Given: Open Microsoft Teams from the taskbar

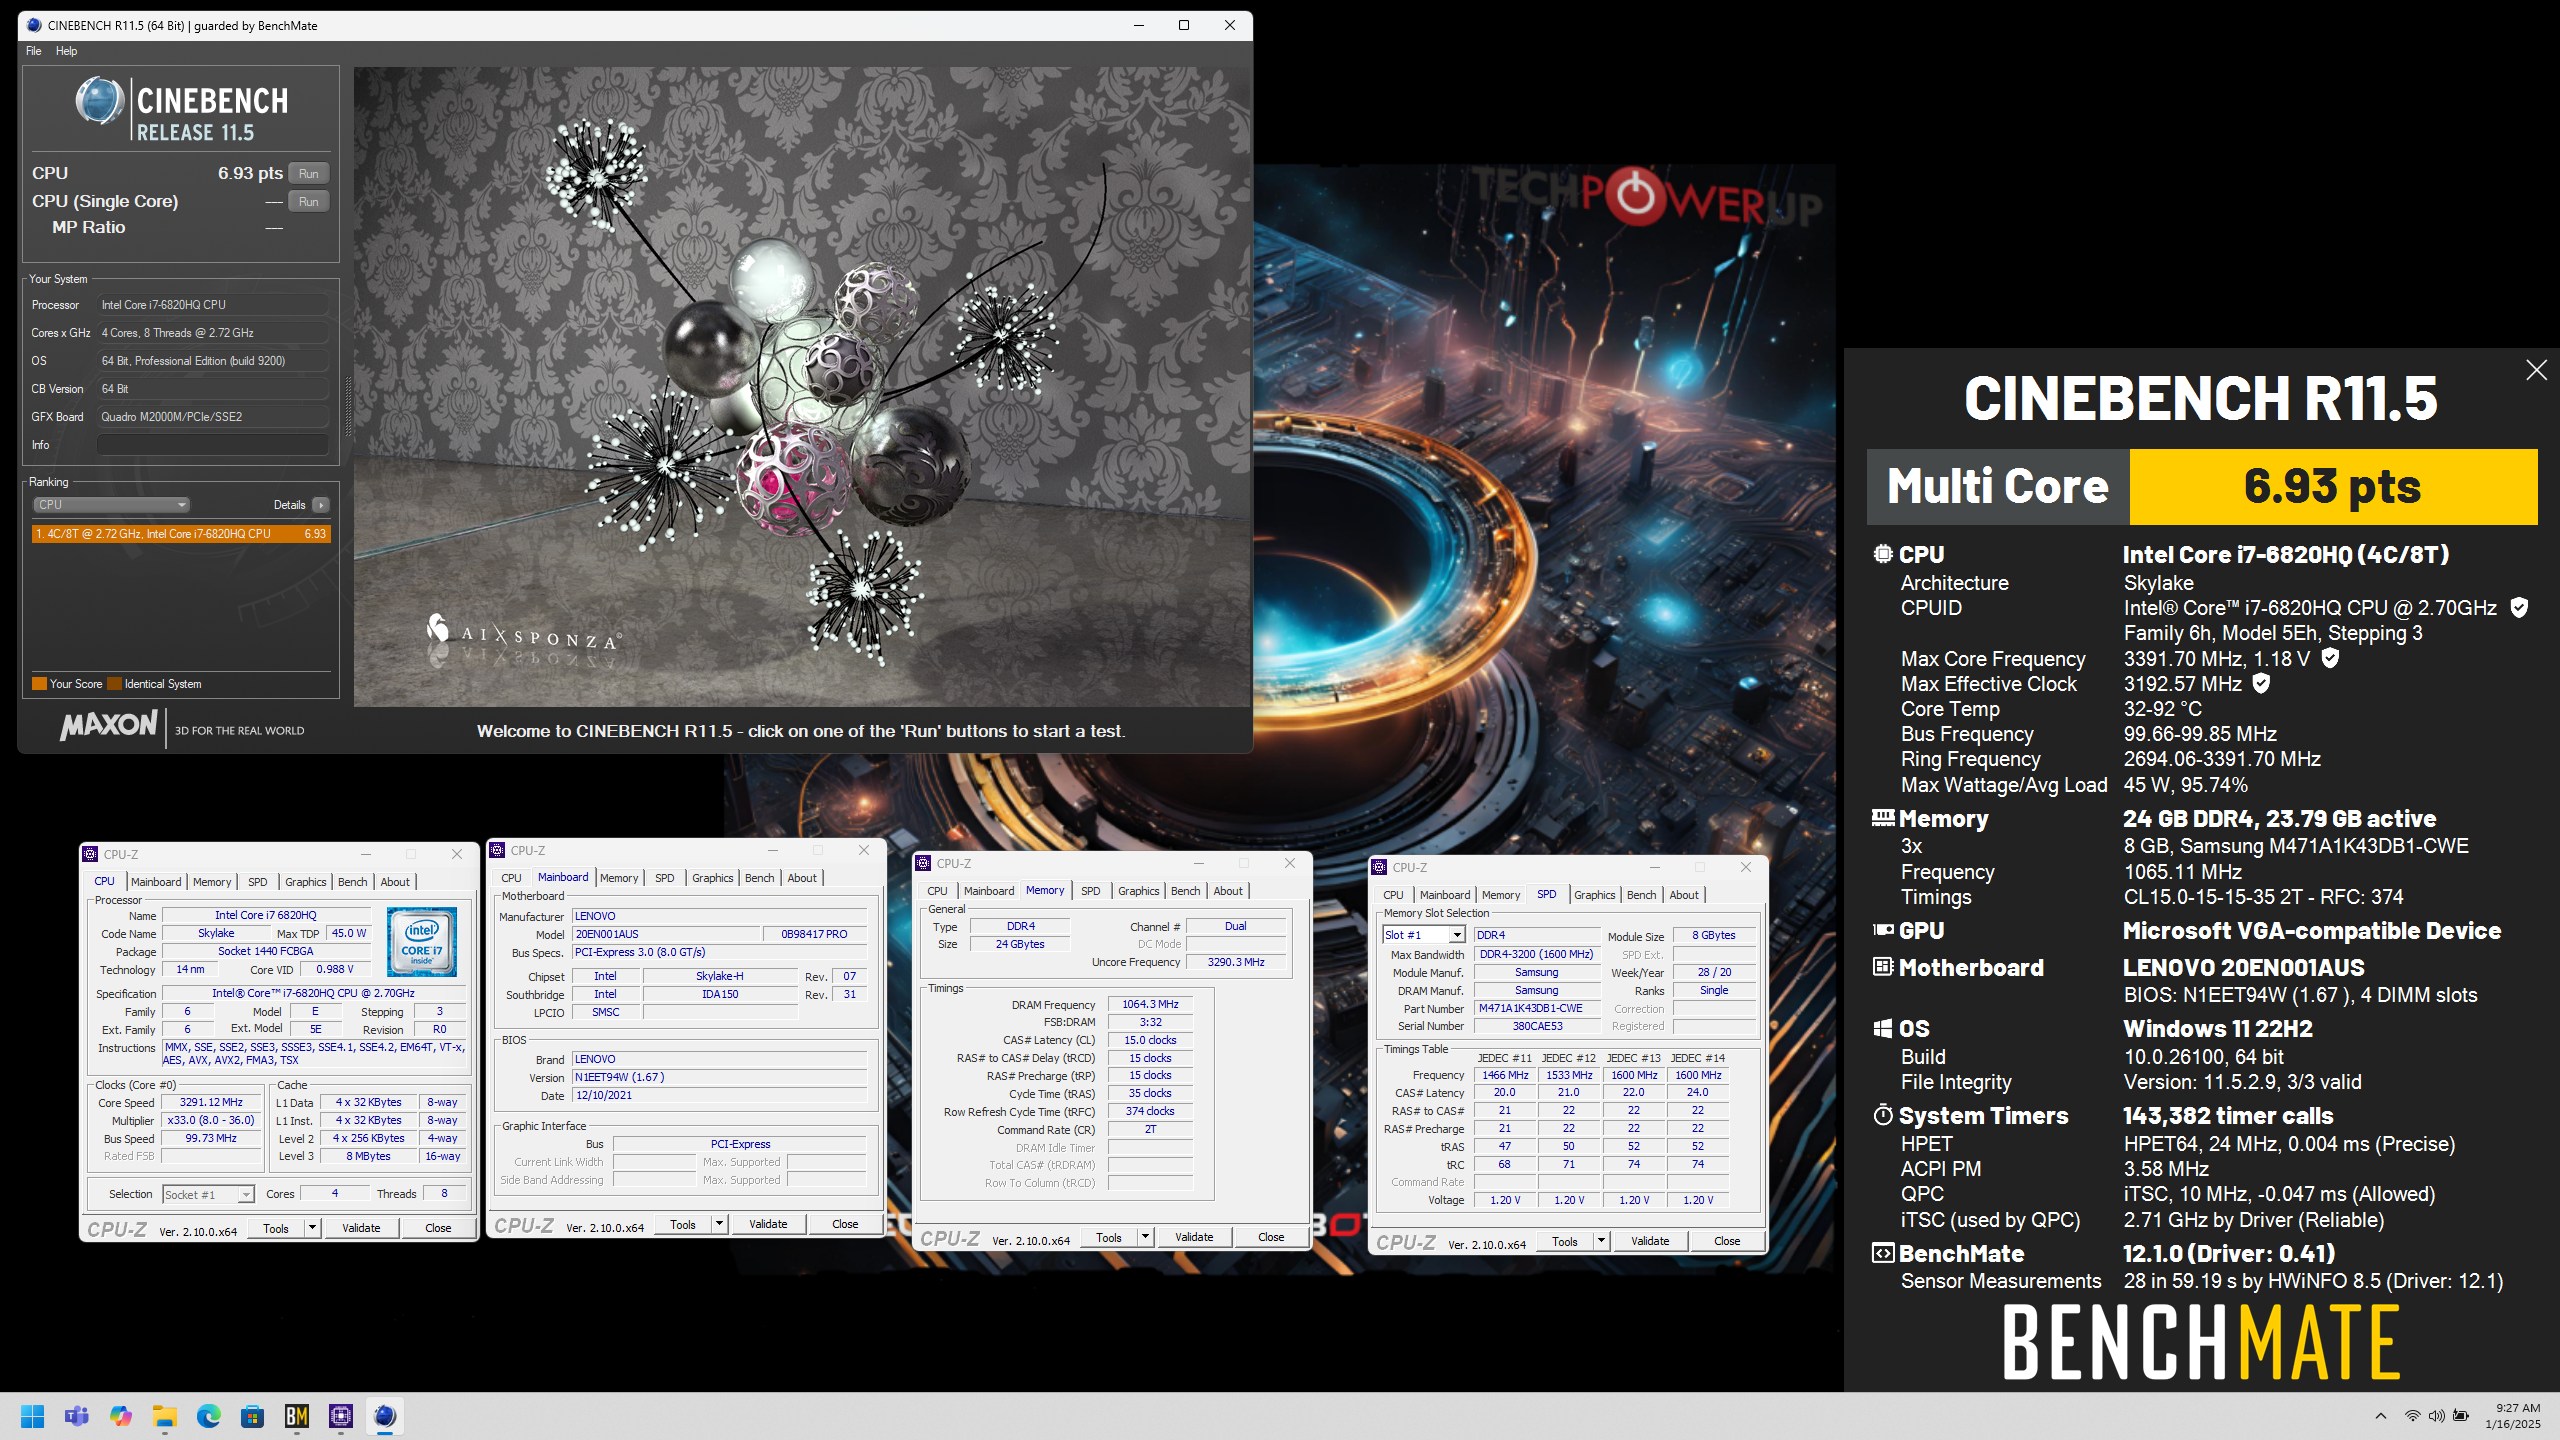Looking at the screenshot, I should click(x=77, y=1416).
